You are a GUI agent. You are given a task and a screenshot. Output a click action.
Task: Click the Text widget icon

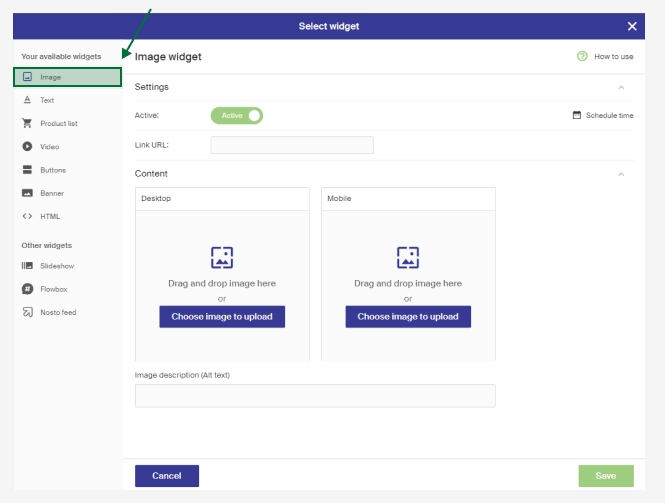coord(28,100)
